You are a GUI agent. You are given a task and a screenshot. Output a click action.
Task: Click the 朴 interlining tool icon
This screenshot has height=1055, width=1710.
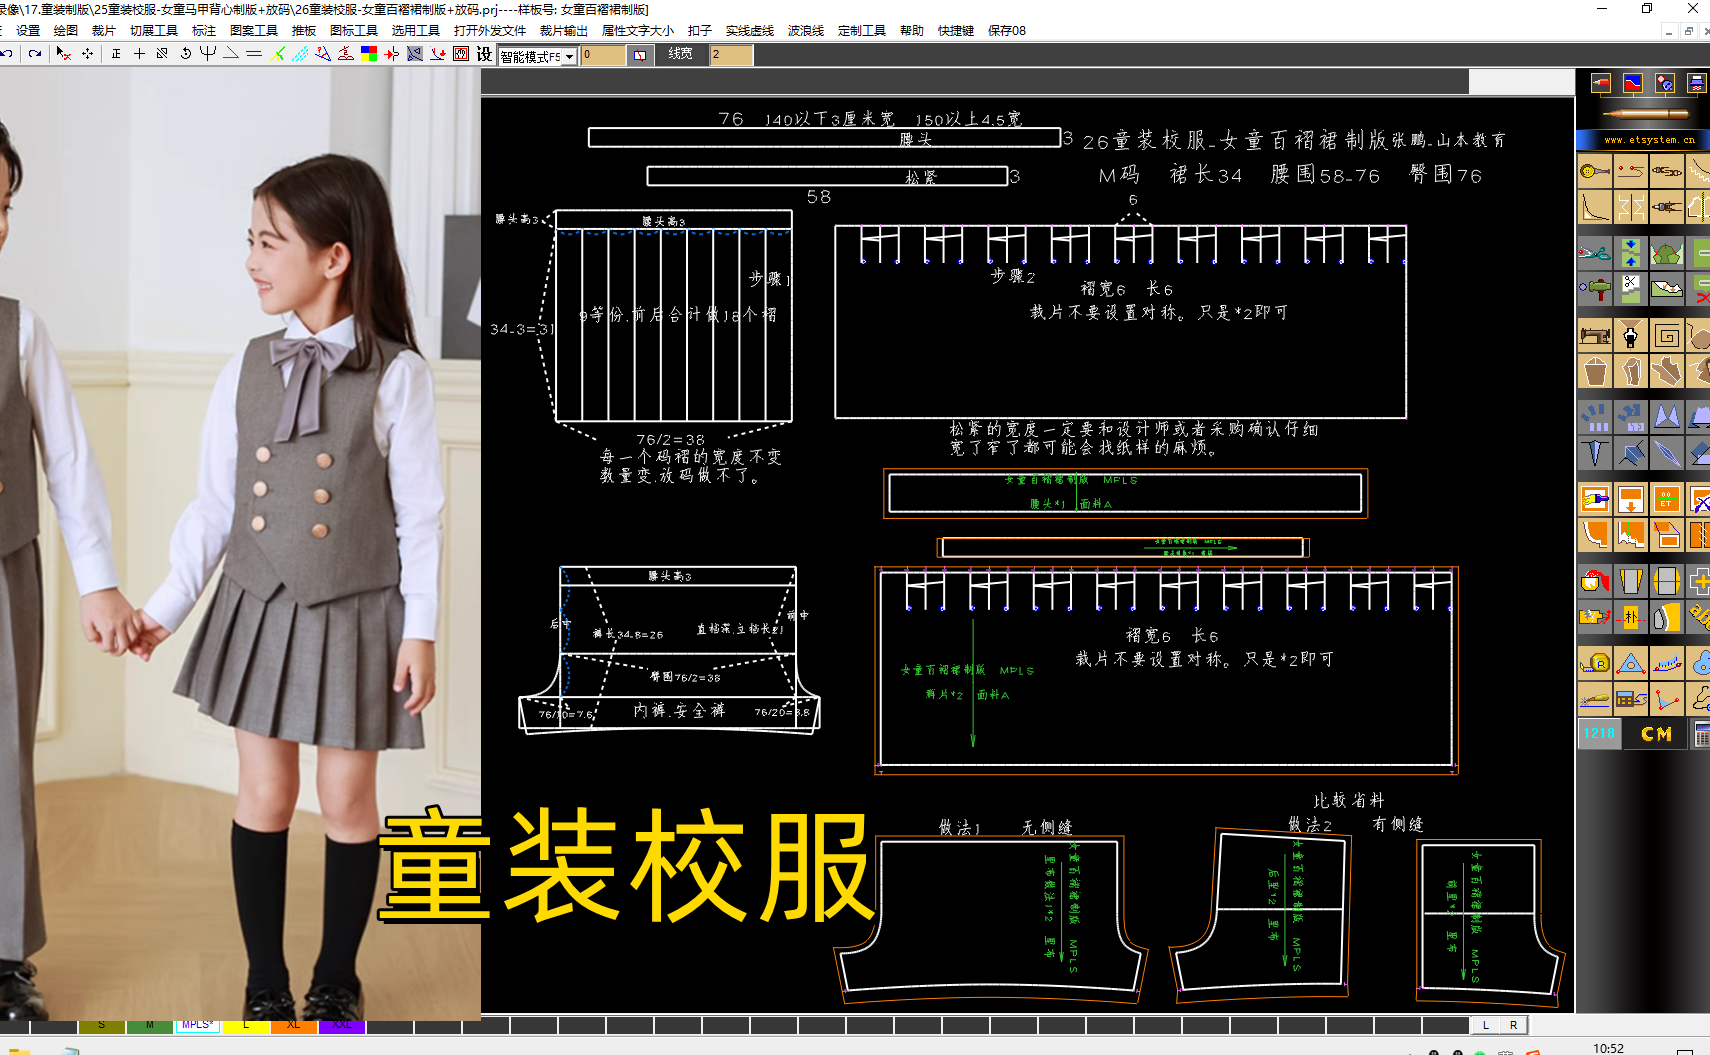click(1631, 616)
